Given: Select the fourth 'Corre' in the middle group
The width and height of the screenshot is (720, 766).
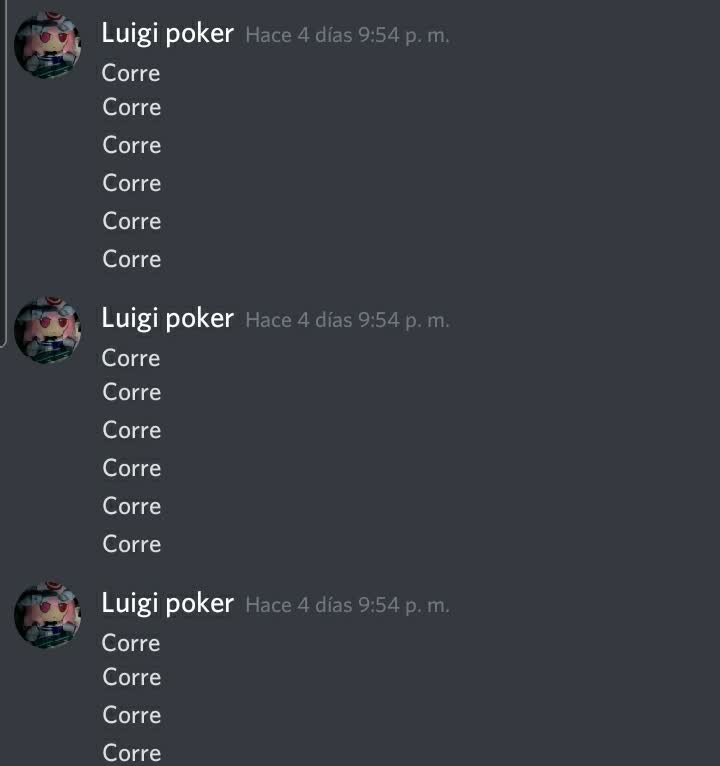Looking at the screenshot, I should (x=132, y=468).
